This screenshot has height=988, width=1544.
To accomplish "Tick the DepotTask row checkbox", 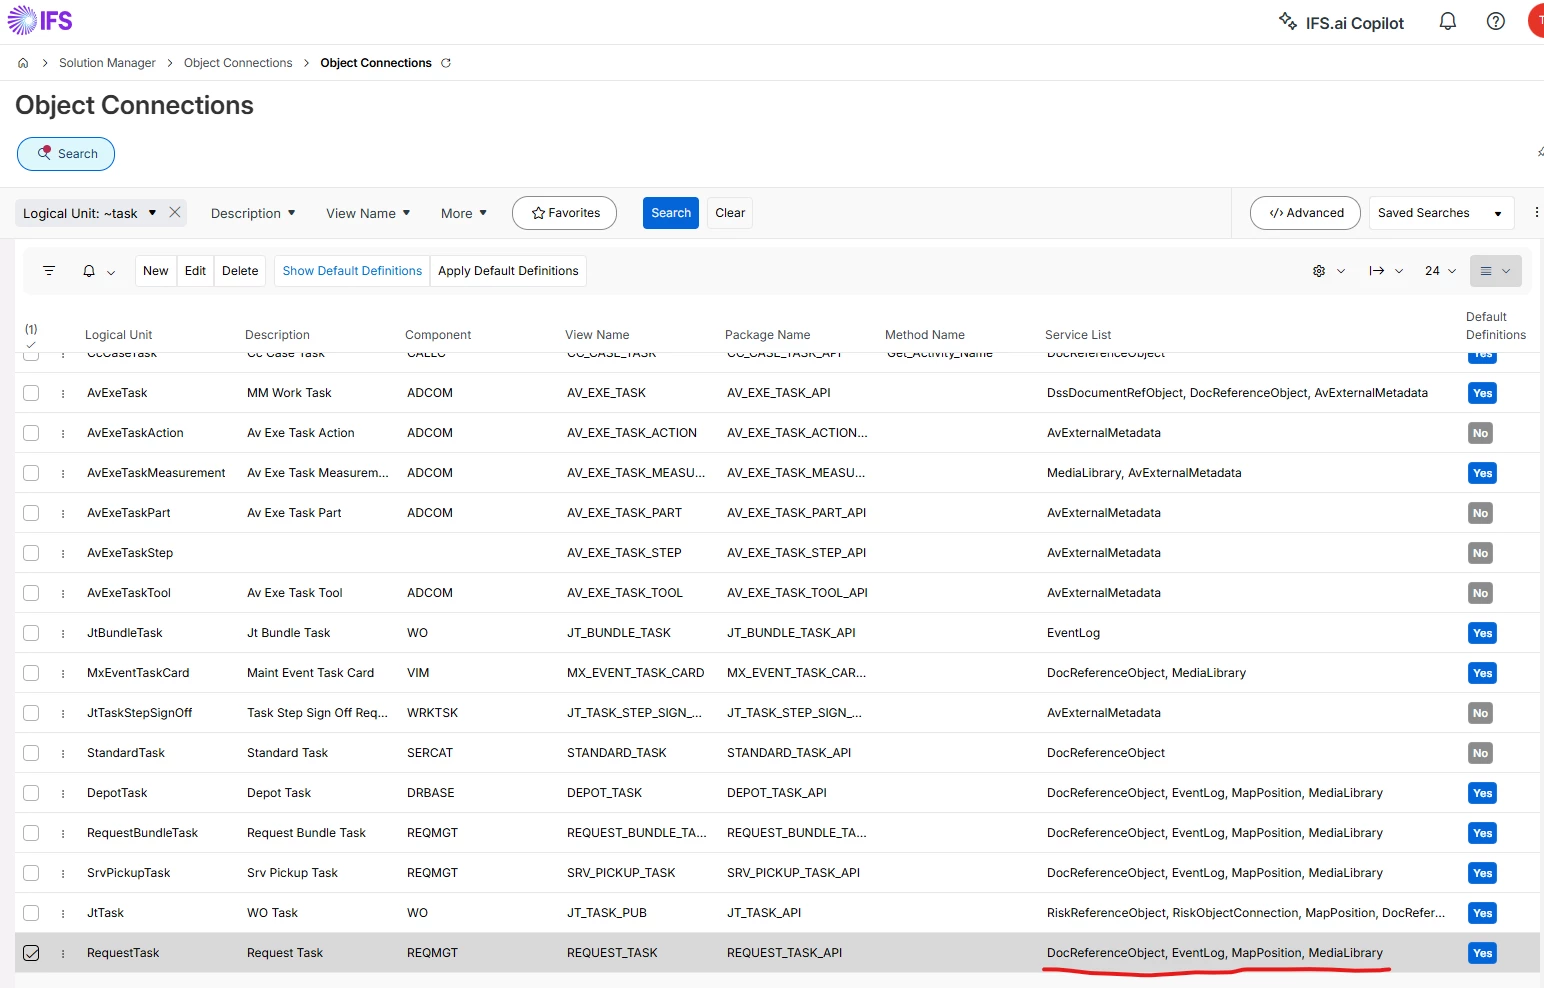I will [31, 793].
